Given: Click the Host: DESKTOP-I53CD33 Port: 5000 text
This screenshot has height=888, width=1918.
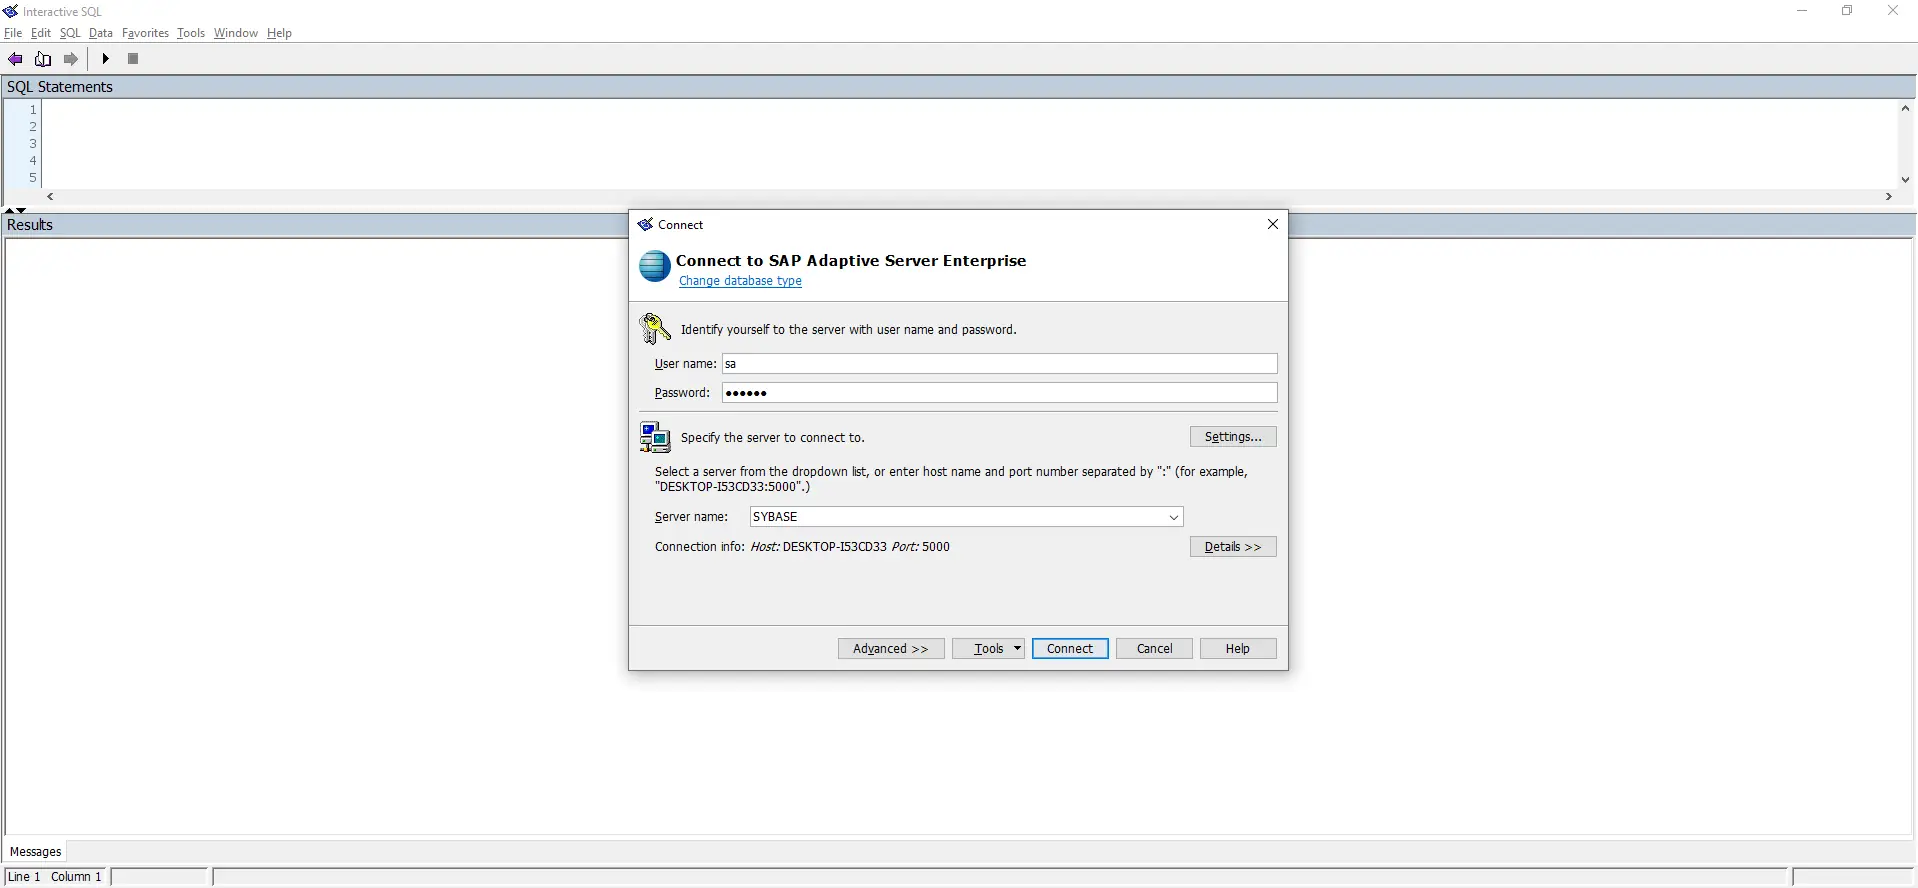Looking at the screenshot, I should coord(850,547).
